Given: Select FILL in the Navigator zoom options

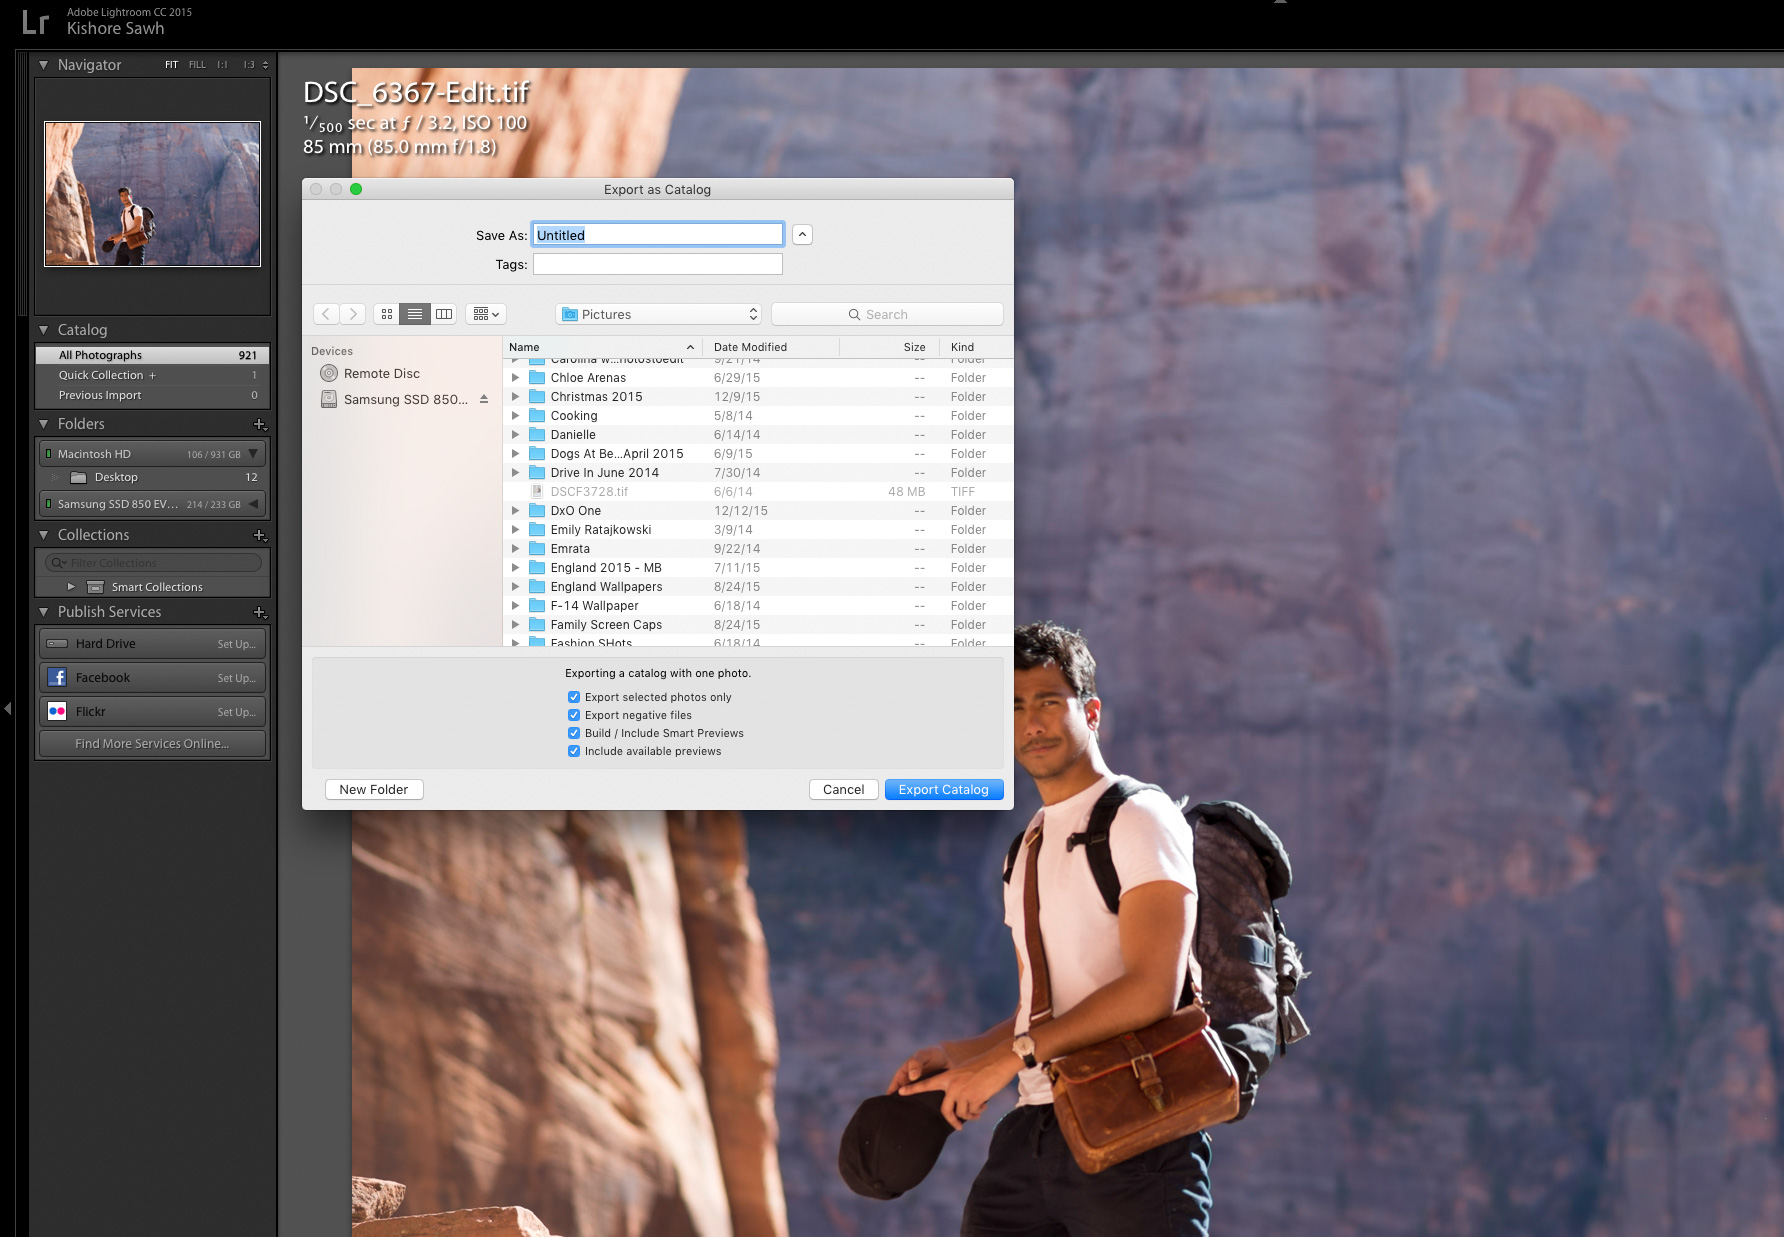Looking at the screenshot, I should point(196,64).
